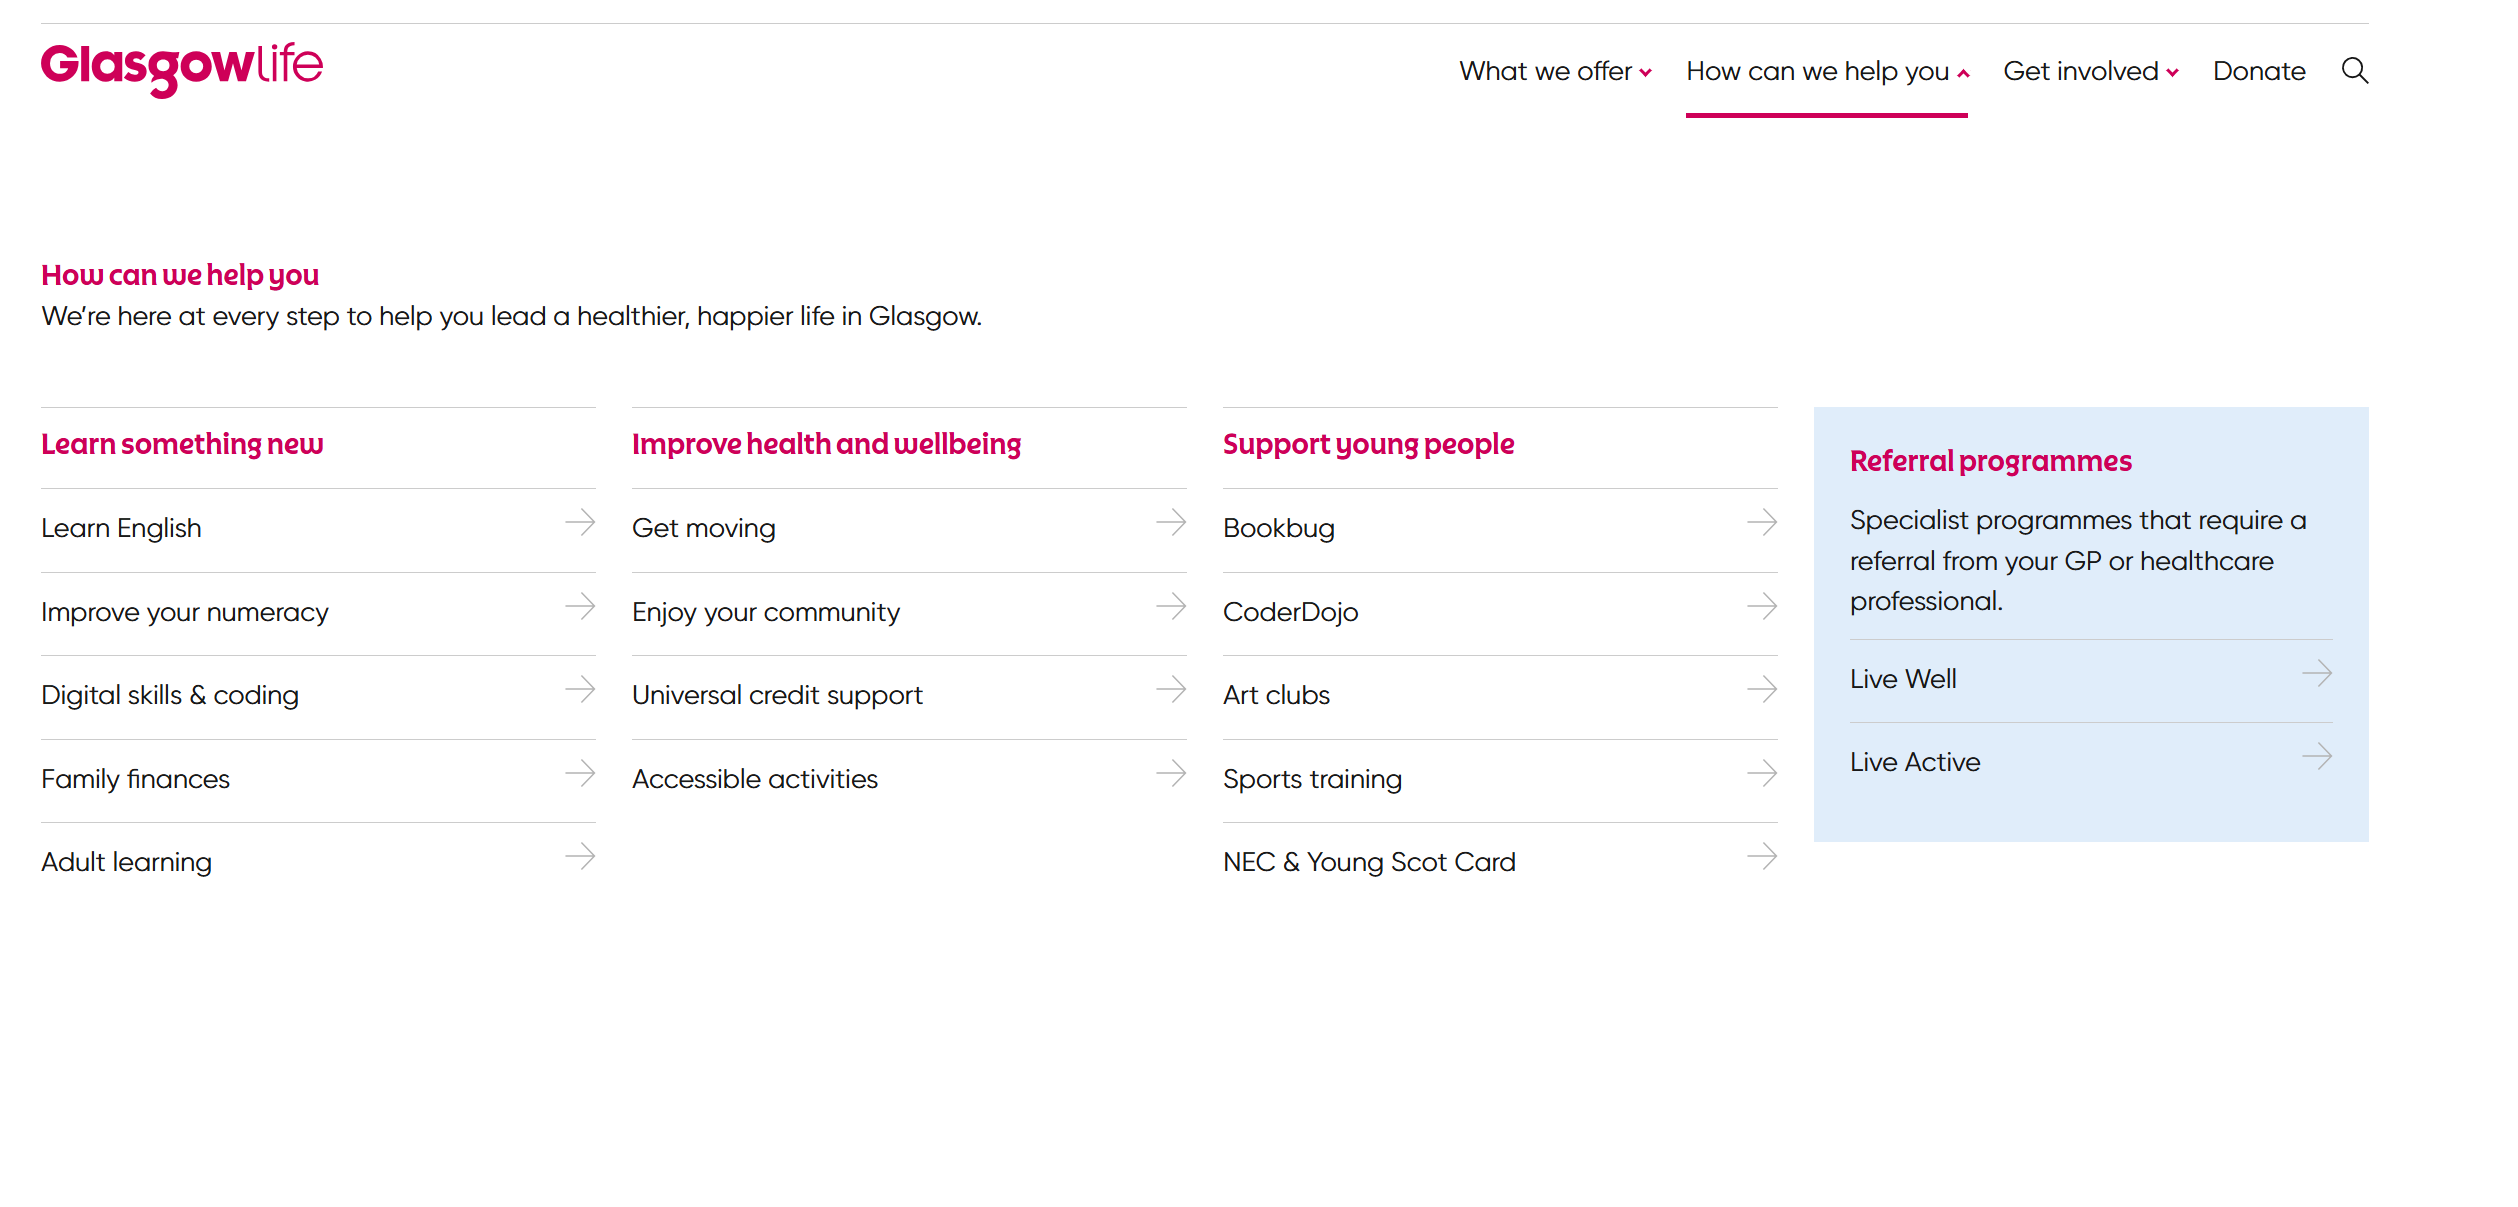Open the Learn something new heading
Image resolution: width=2518 pixels, height=1207 pixels.
click(182, 444)
